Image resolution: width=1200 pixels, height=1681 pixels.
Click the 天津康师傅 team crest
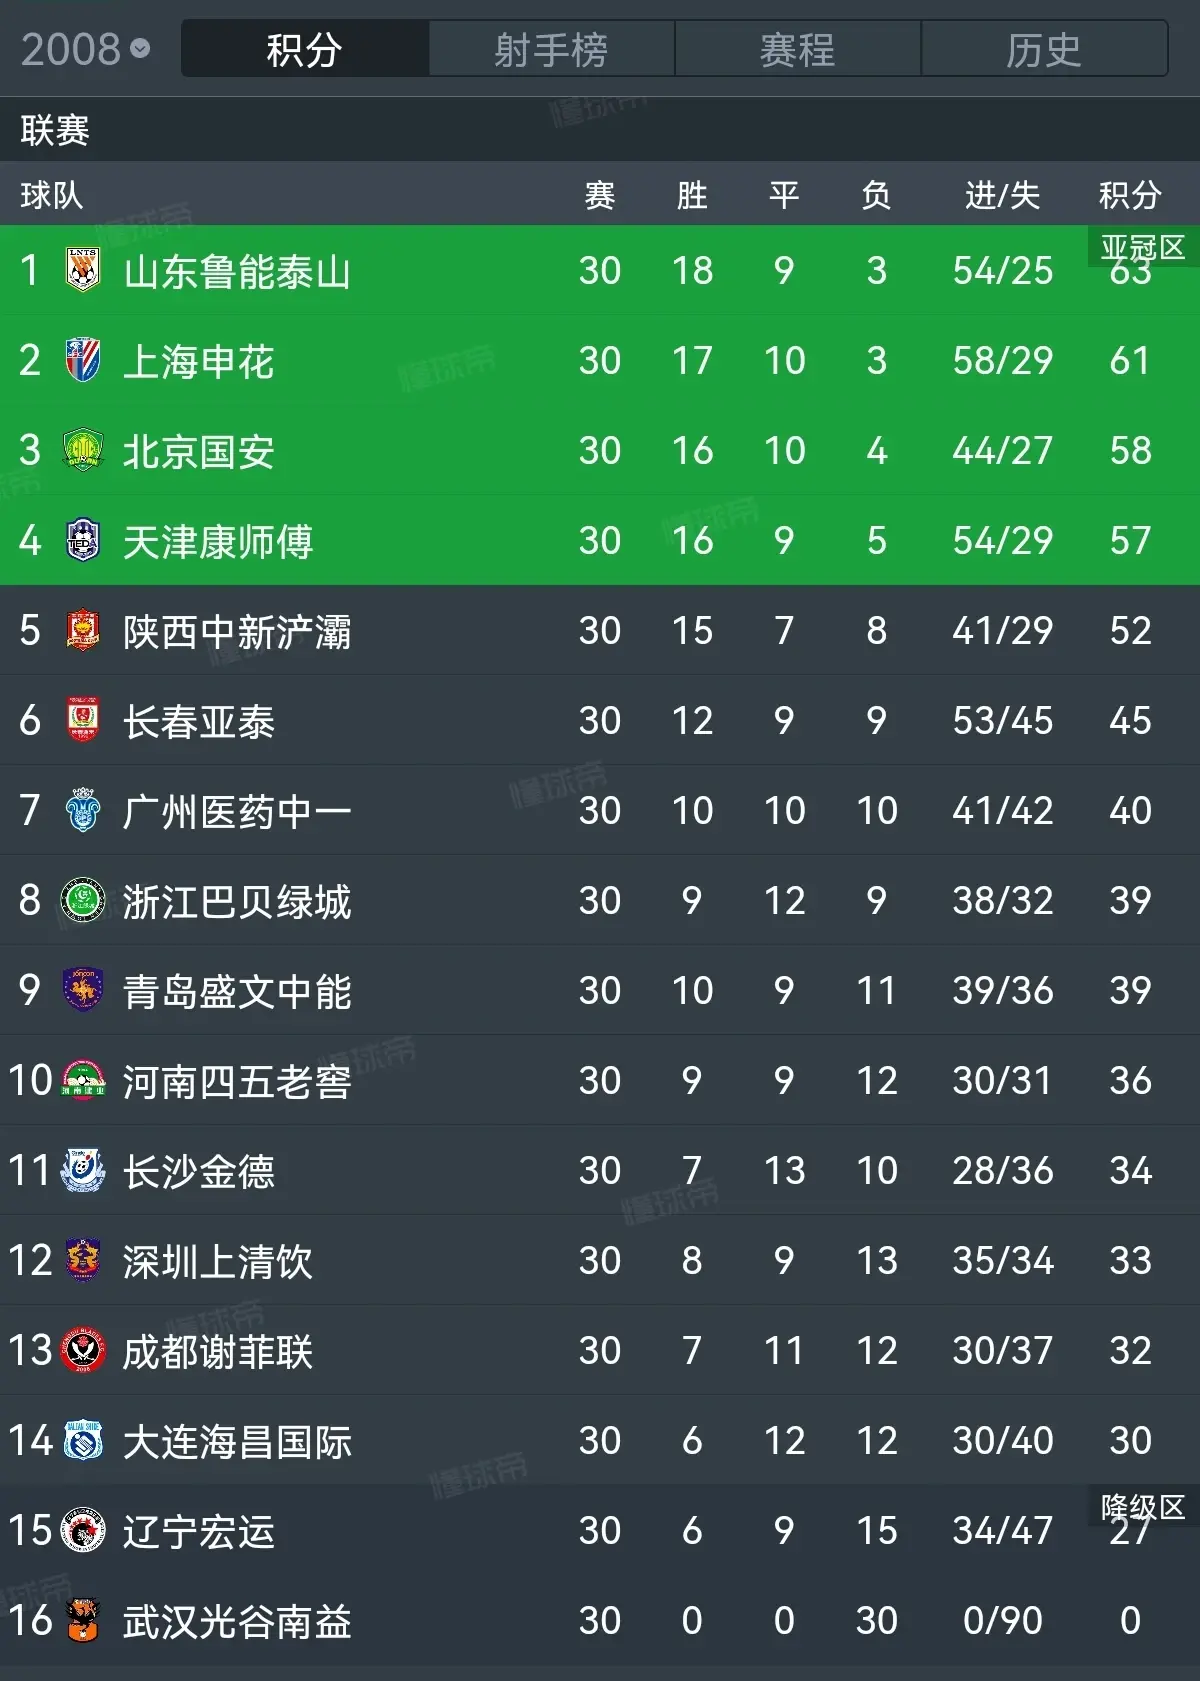83,540
